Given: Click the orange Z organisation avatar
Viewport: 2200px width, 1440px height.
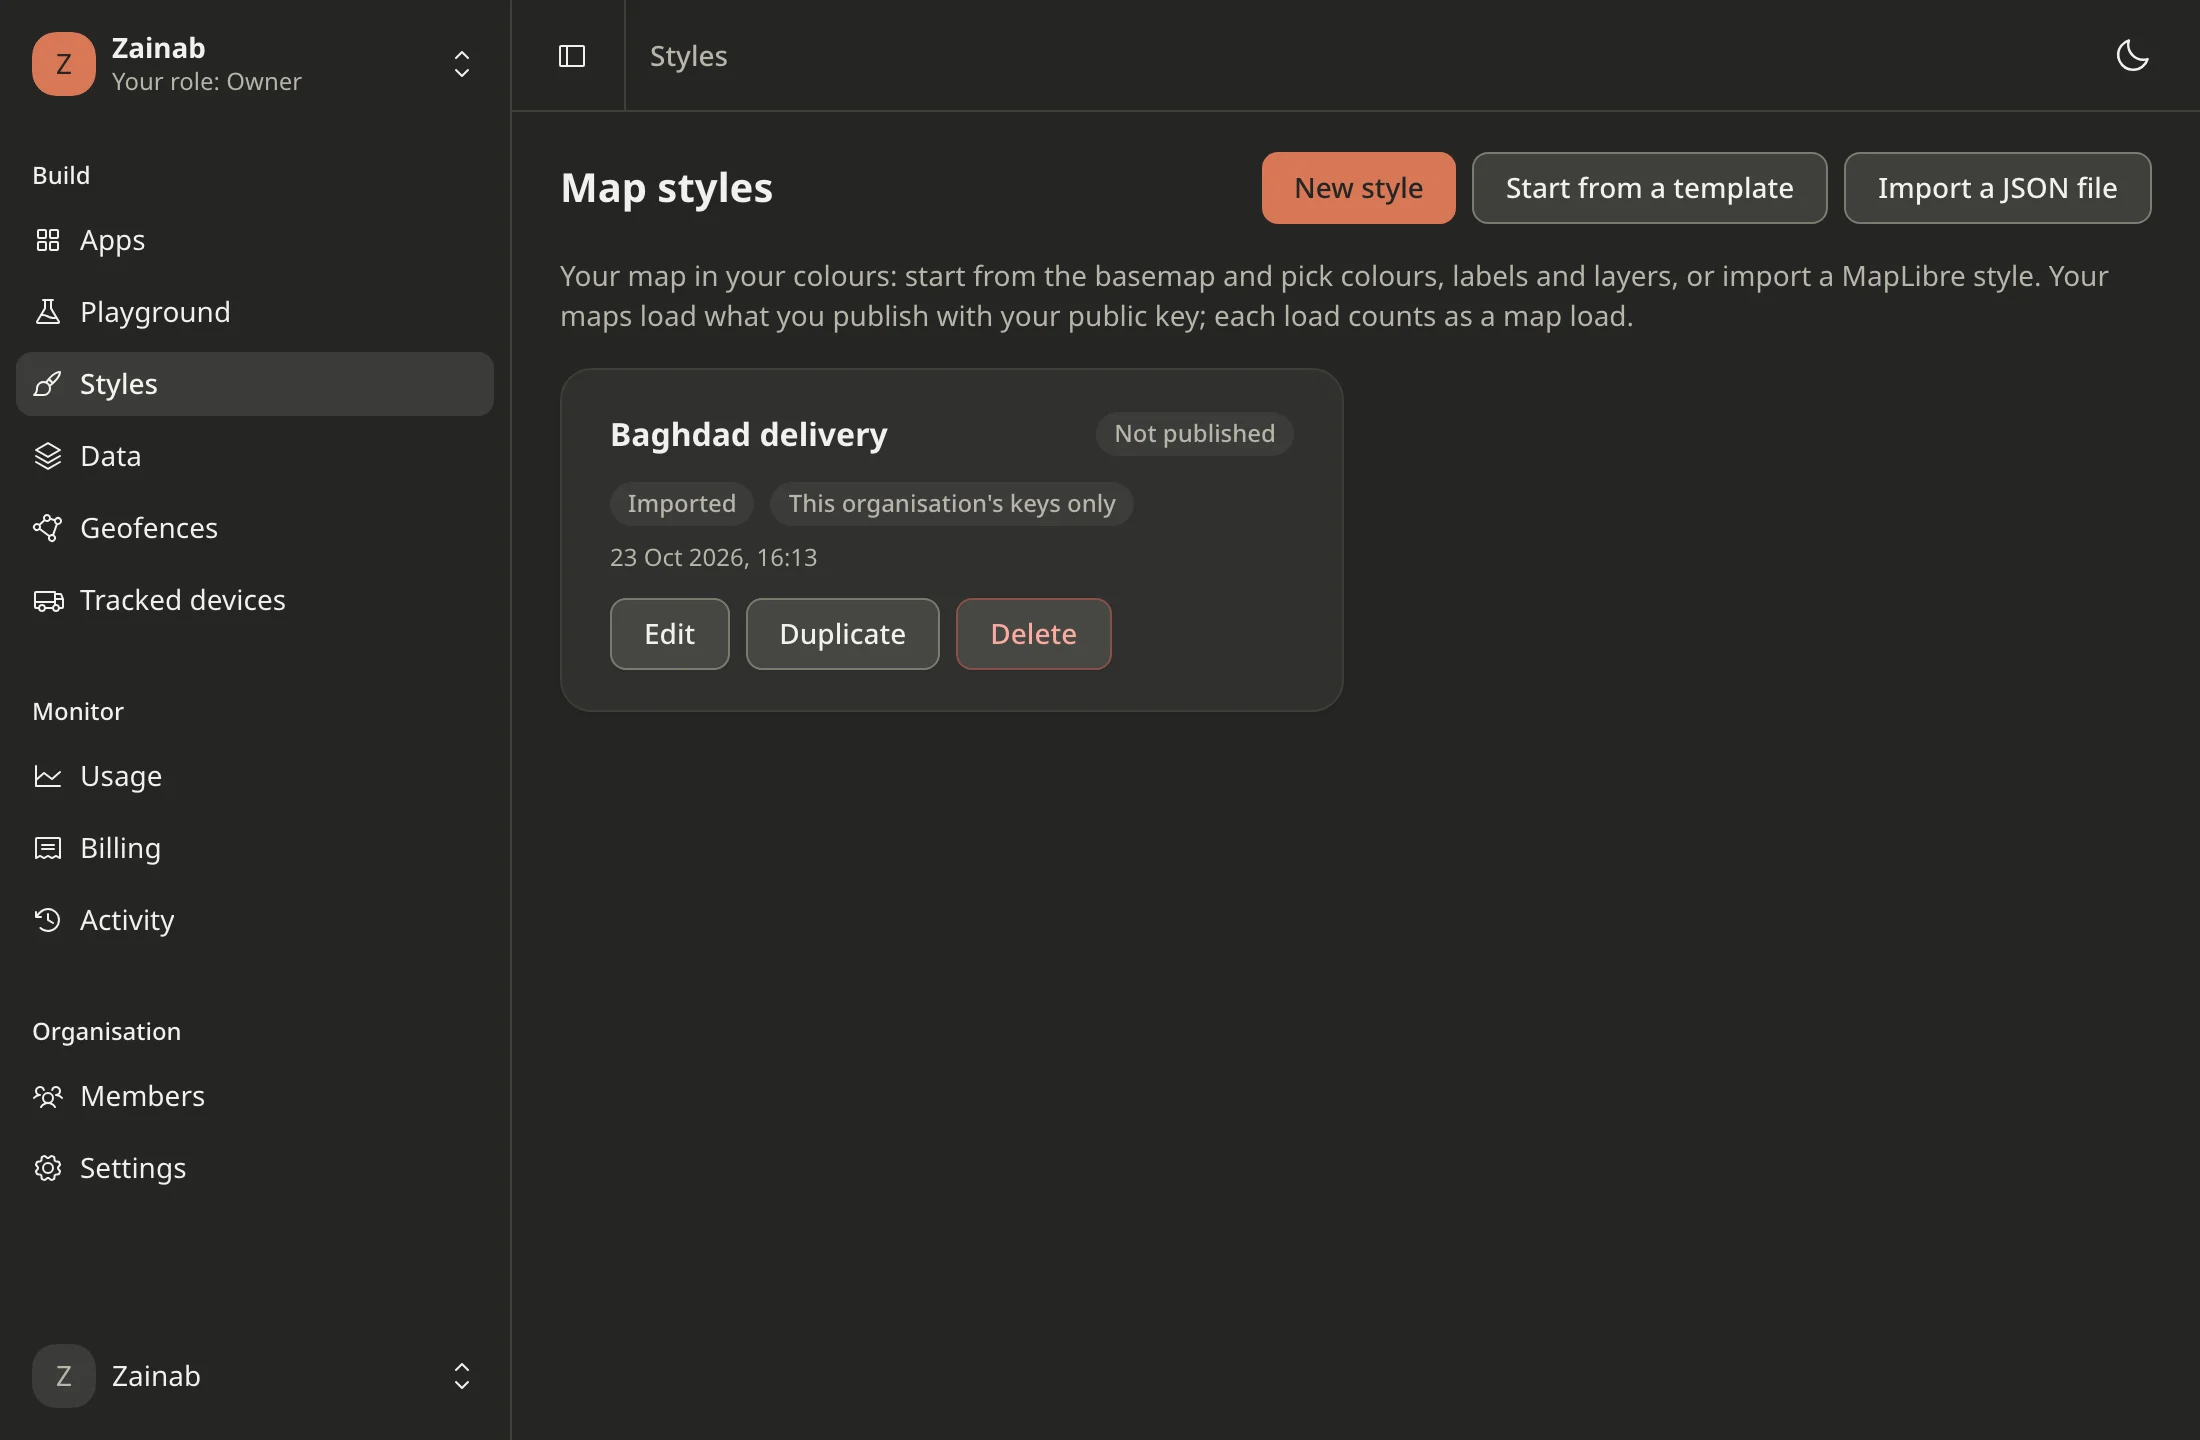Looking at the screenshot, I should coord(64,64).
